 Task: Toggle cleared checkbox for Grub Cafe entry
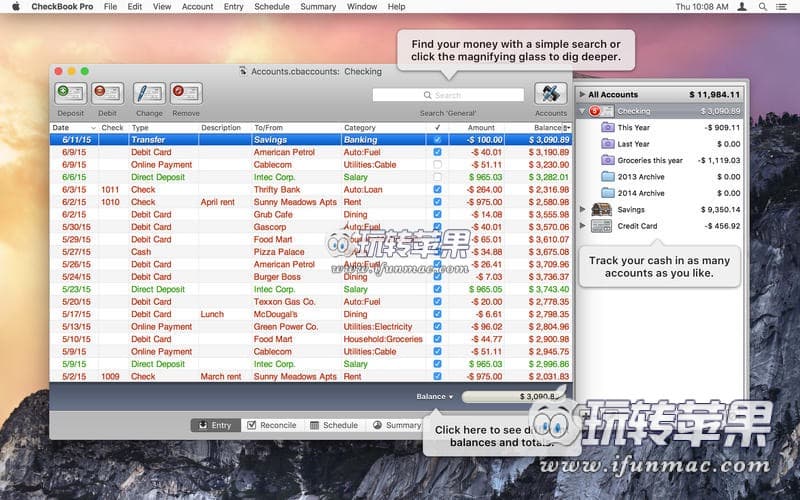[x=437, y=214]
